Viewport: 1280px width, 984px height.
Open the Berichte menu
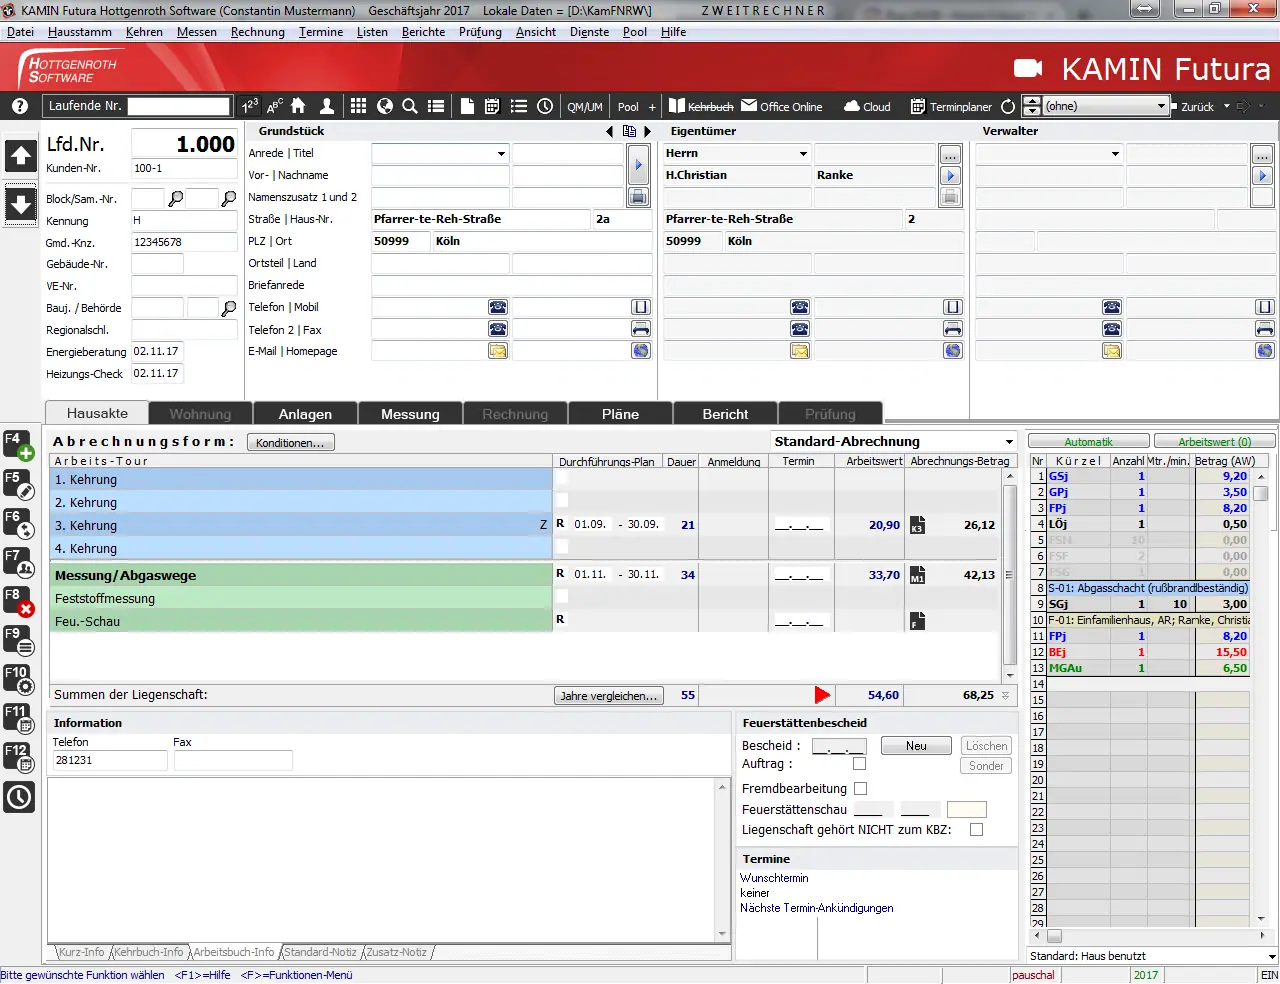(423, 32)
